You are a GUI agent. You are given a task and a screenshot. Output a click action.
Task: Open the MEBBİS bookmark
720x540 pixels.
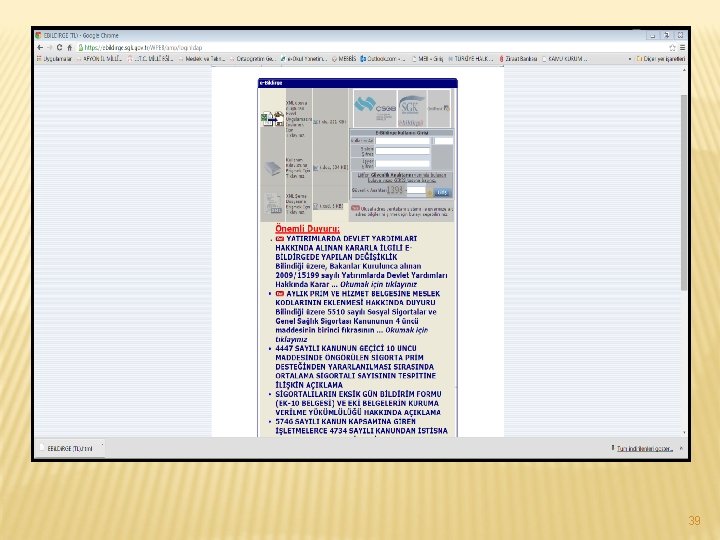(x=343, y=59)
